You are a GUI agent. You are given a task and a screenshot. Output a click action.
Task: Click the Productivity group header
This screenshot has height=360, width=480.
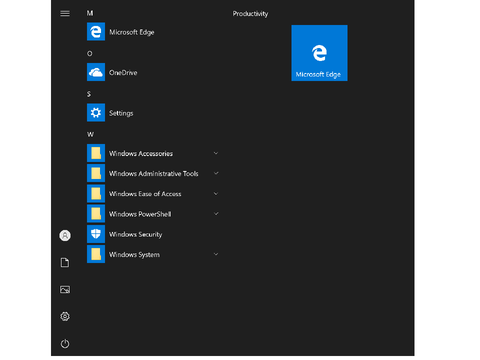point(250,14)
